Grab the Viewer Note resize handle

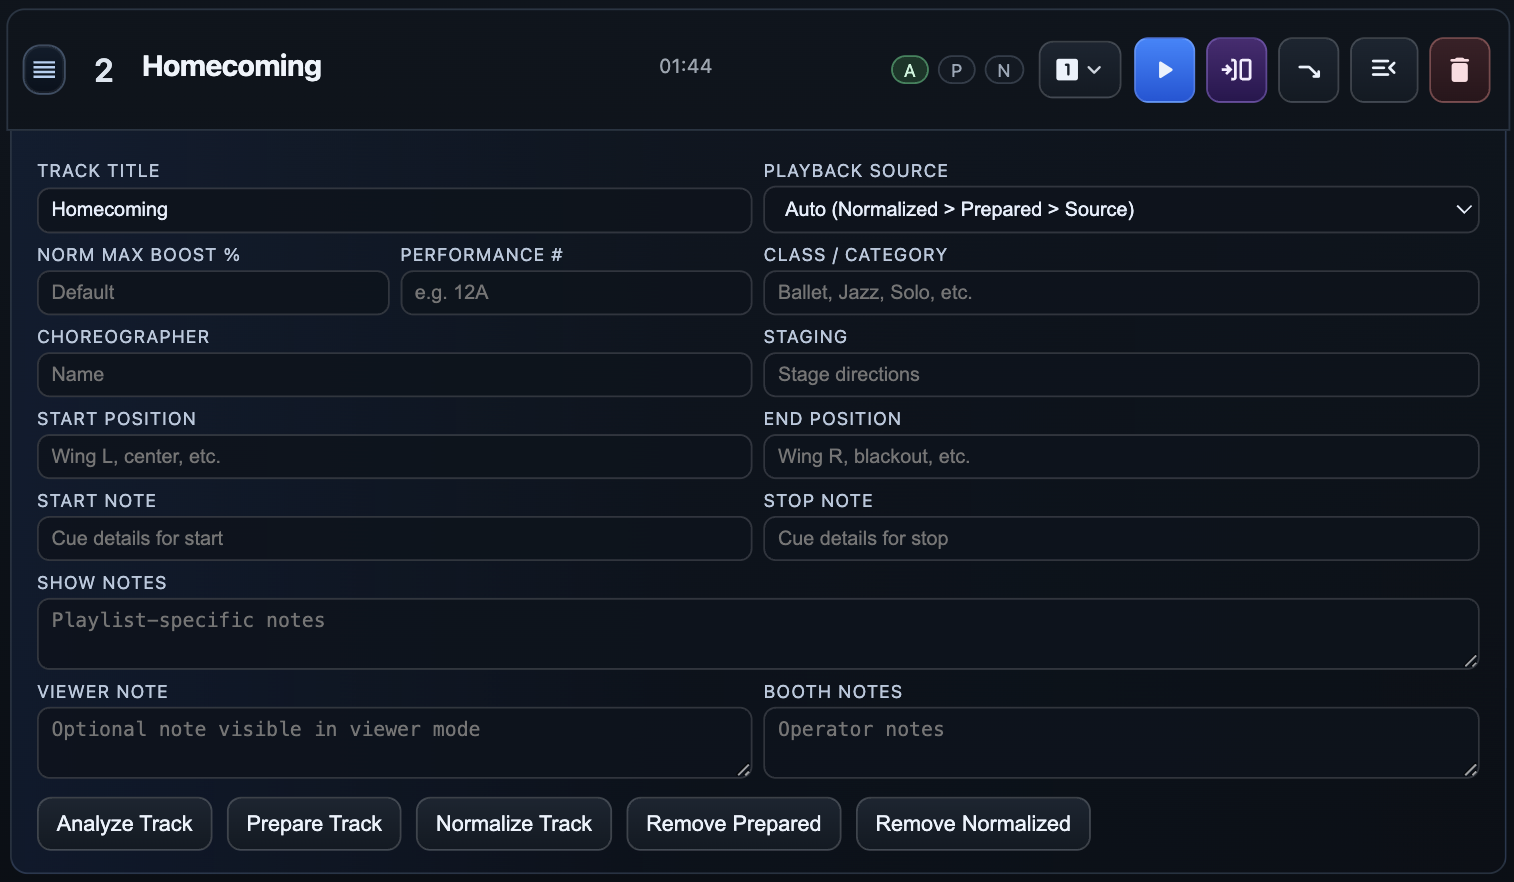tap(743, 770)
